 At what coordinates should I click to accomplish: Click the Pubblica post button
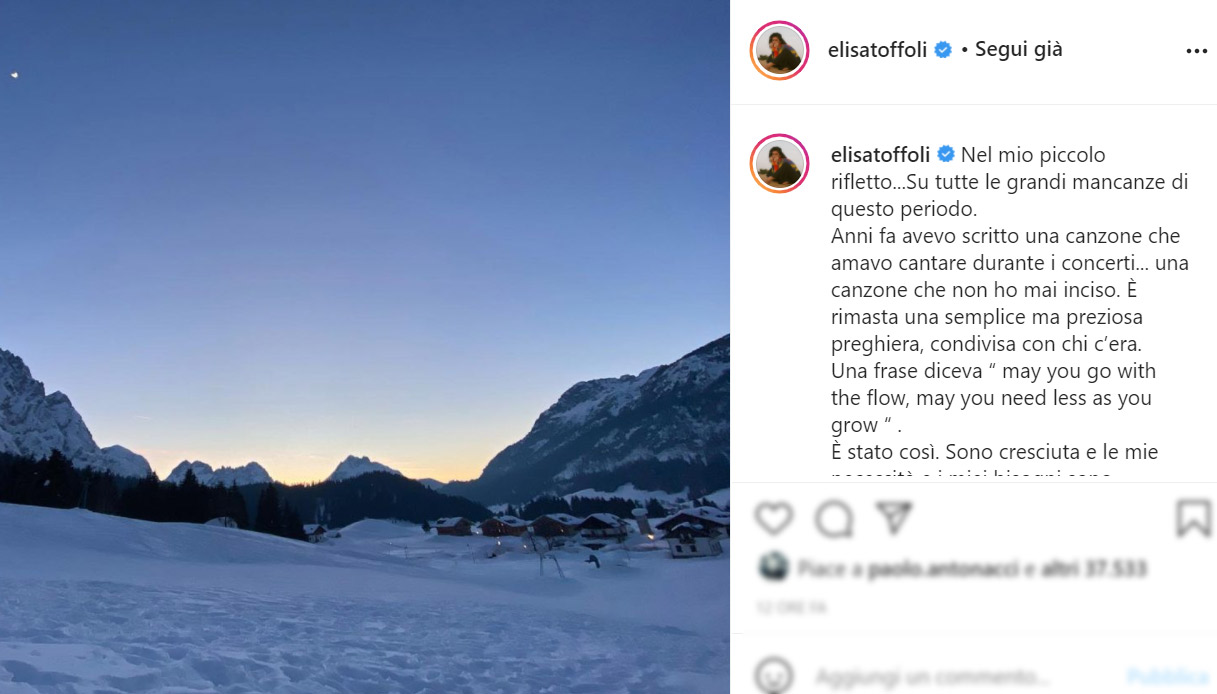coord(1167,677)
